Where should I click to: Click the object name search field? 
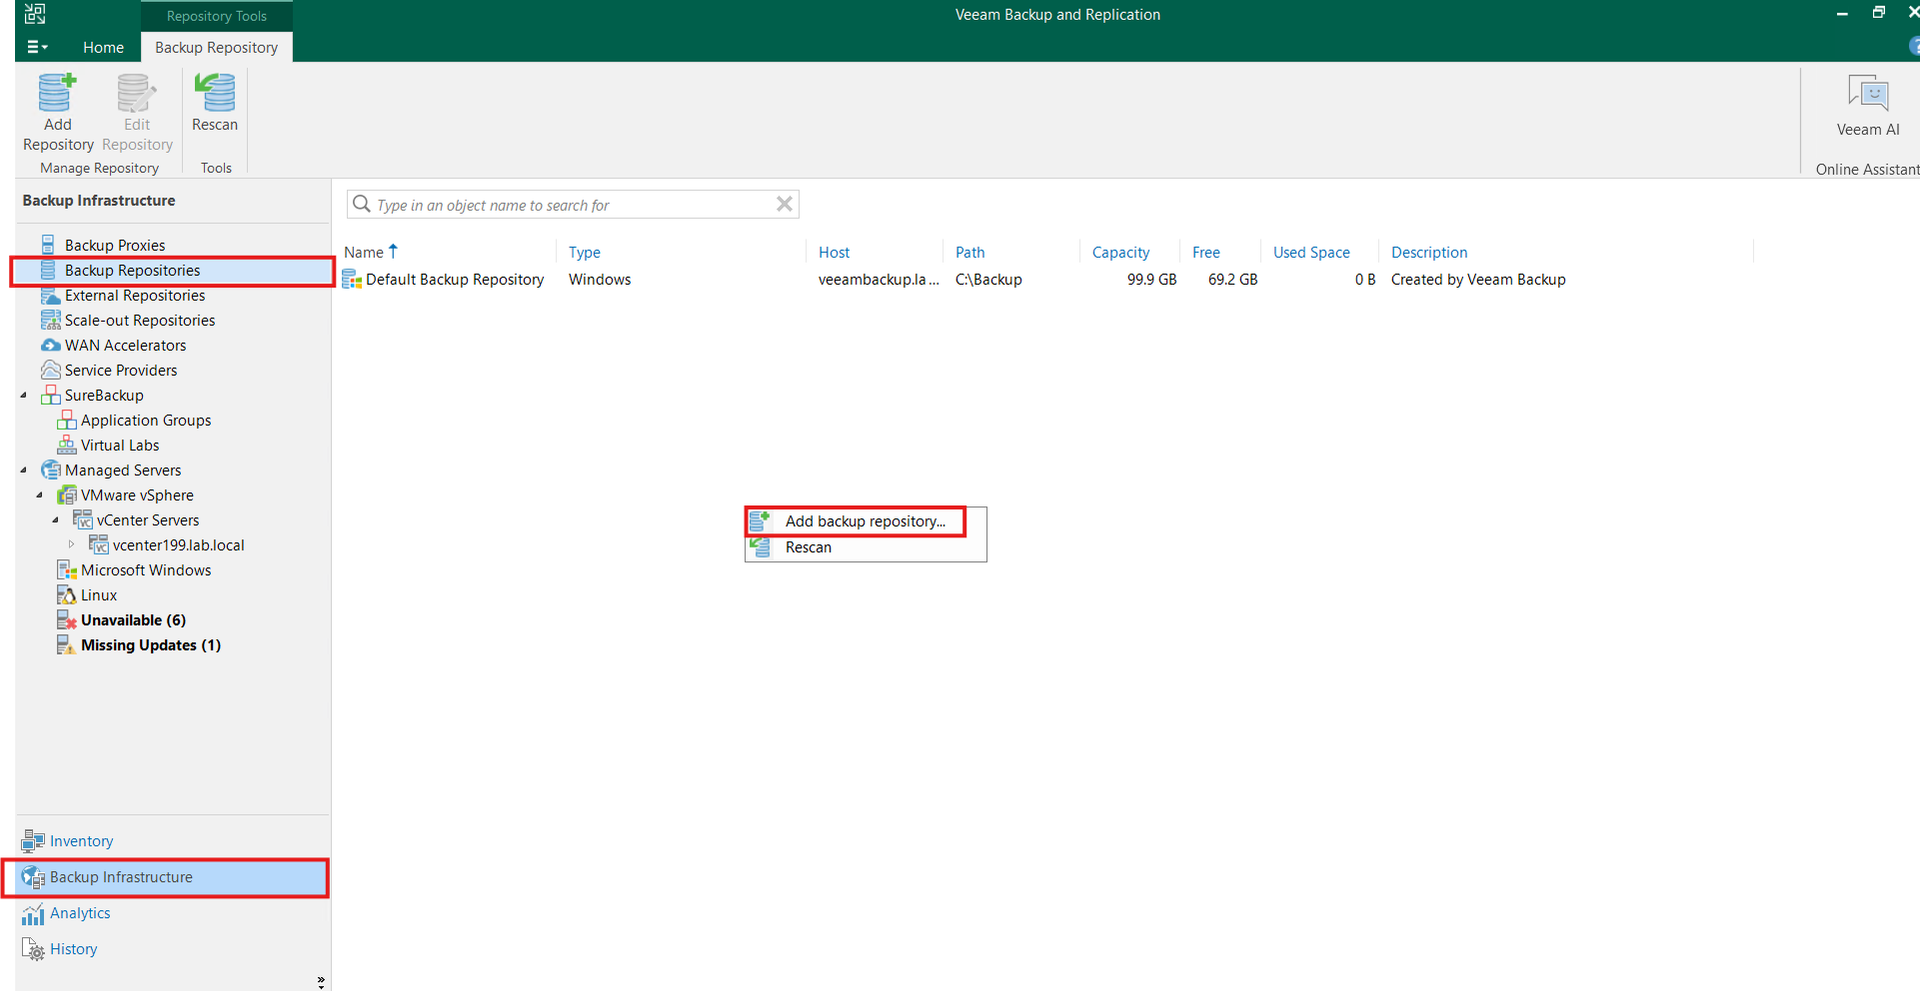point(570,205)
